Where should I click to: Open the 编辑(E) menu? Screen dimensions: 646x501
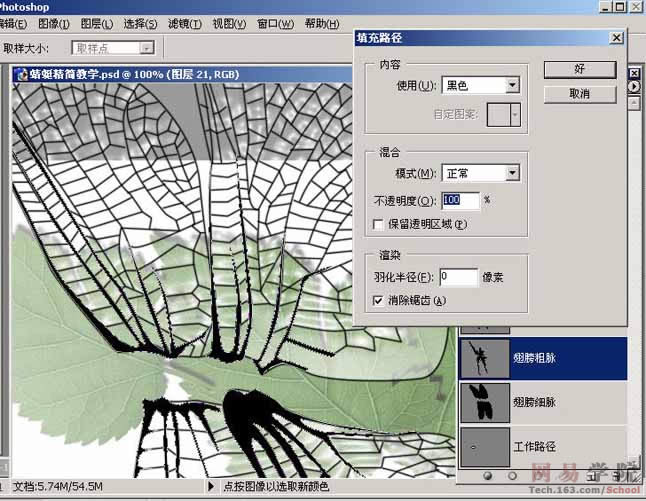click(13, 24)
